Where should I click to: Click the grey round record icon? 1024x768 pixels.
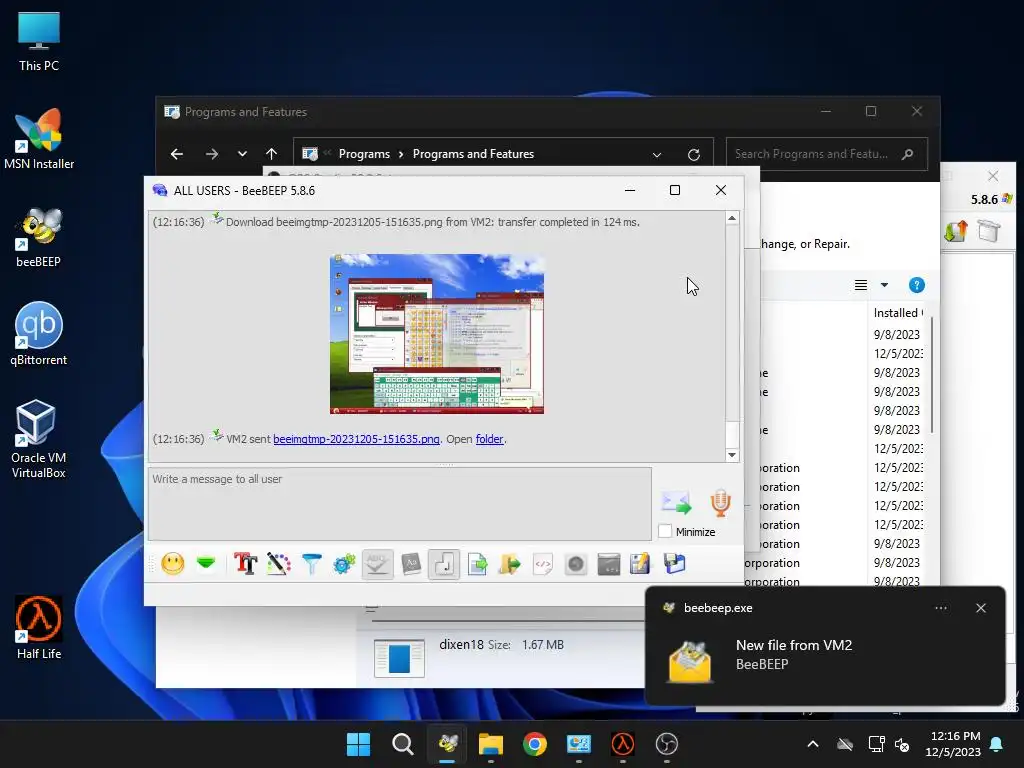575,564
